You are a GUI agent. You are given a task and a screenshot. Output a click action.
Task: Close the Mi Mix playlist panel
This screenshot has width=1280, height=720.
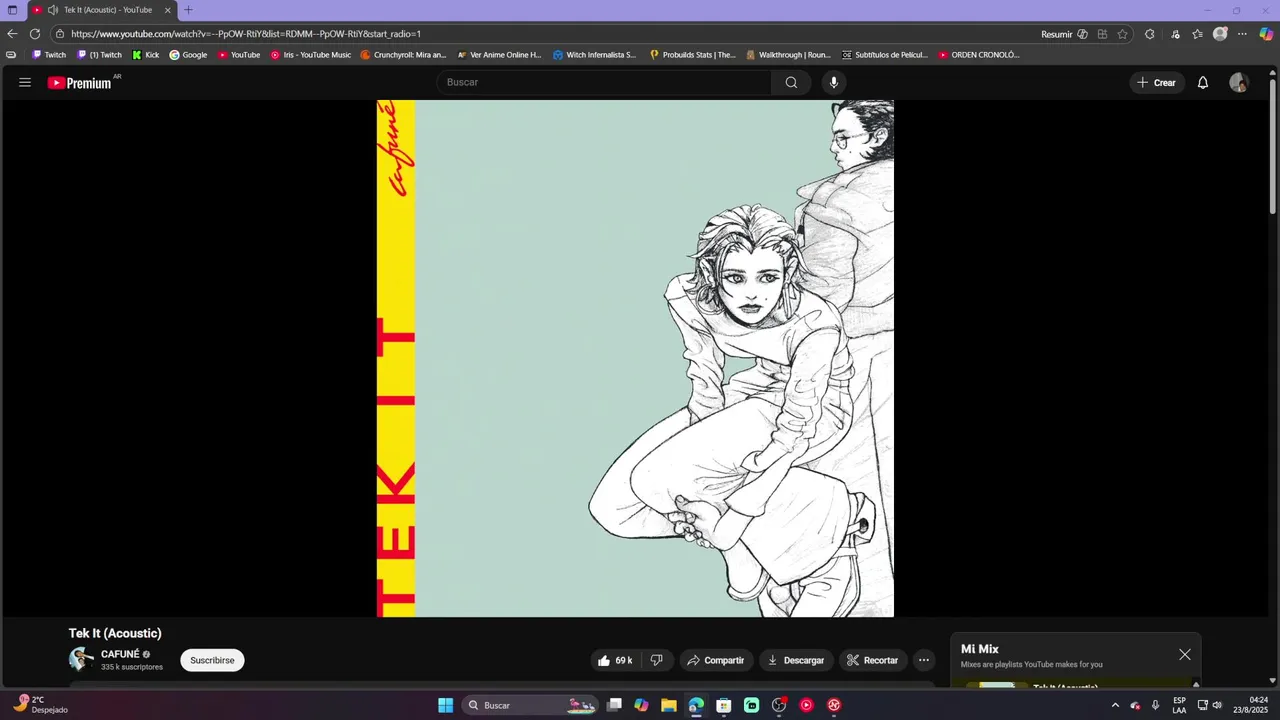[x=1185, y=655]
